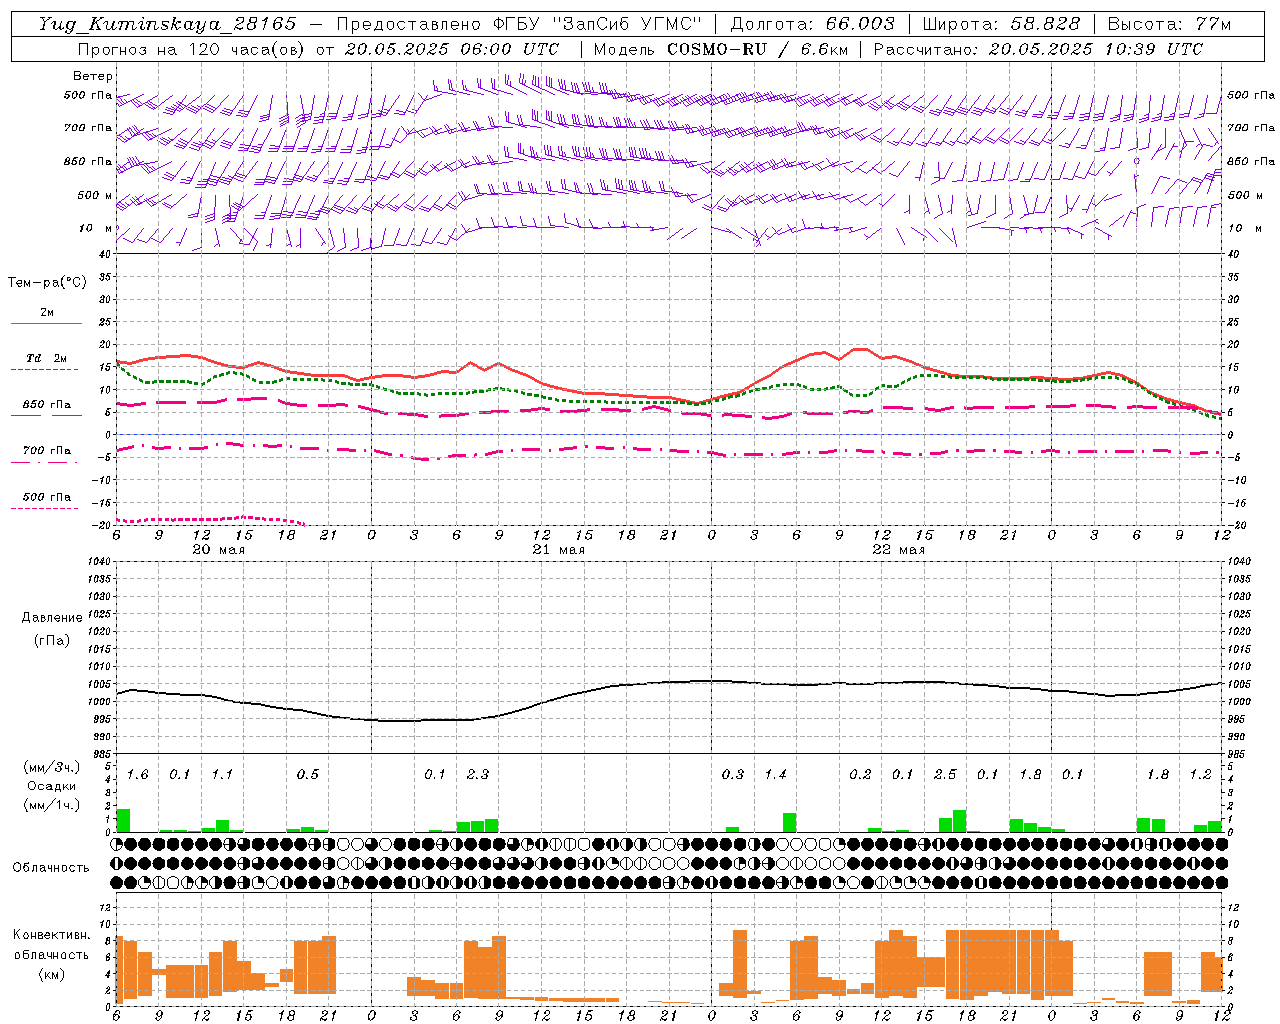Click the red 2м temperature legend line
1280x1024 pixels.
(46, 323)
